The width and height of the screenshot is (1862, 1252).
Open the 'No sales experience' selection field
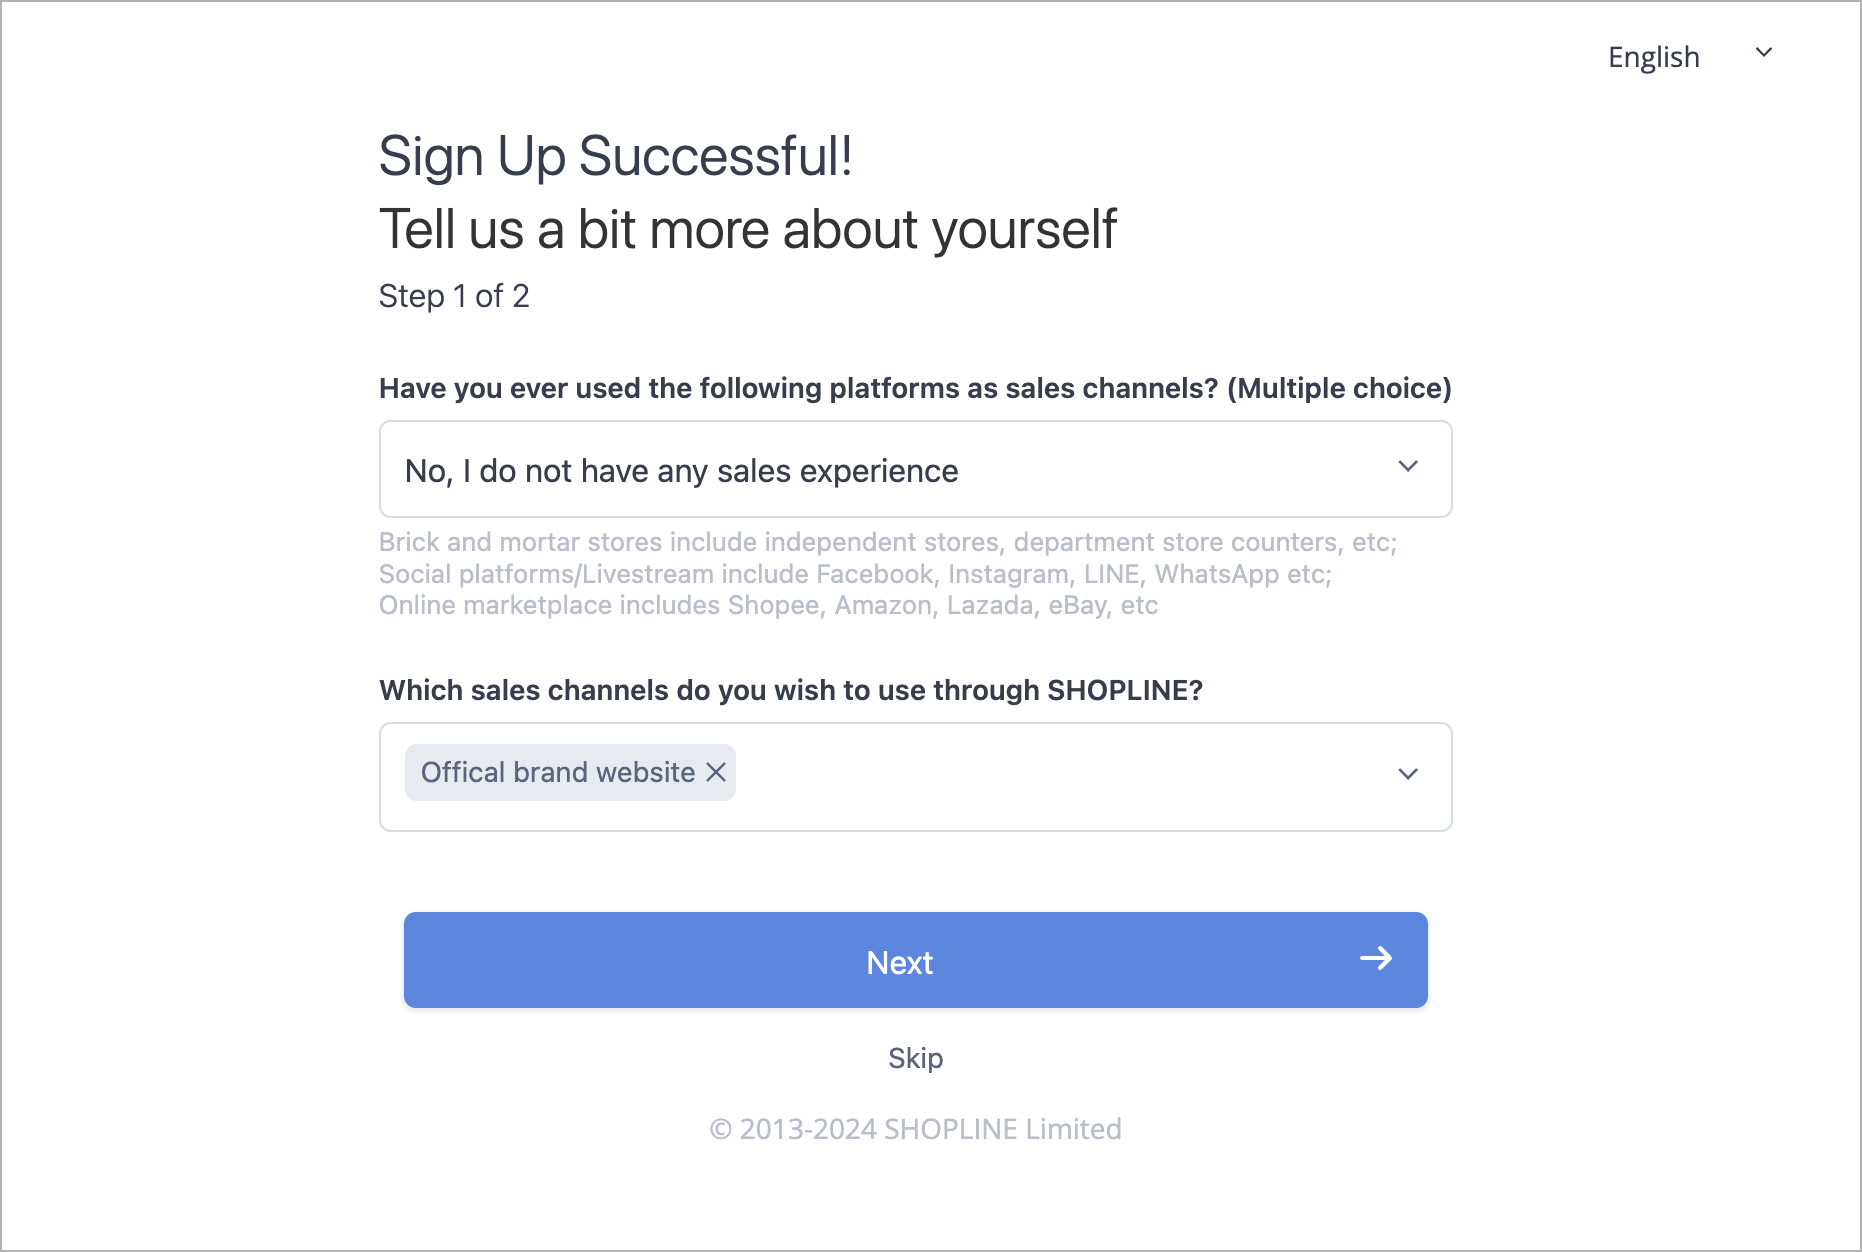(915, 469)
